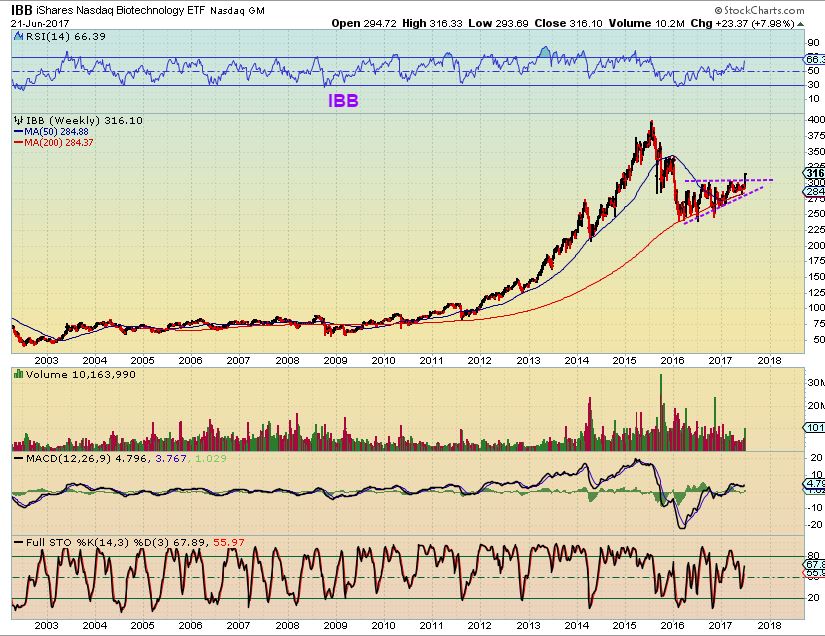Click the MACD(12,26,9) 4.796 label
Screen dimensions: 825x636
tap(88, 459)
